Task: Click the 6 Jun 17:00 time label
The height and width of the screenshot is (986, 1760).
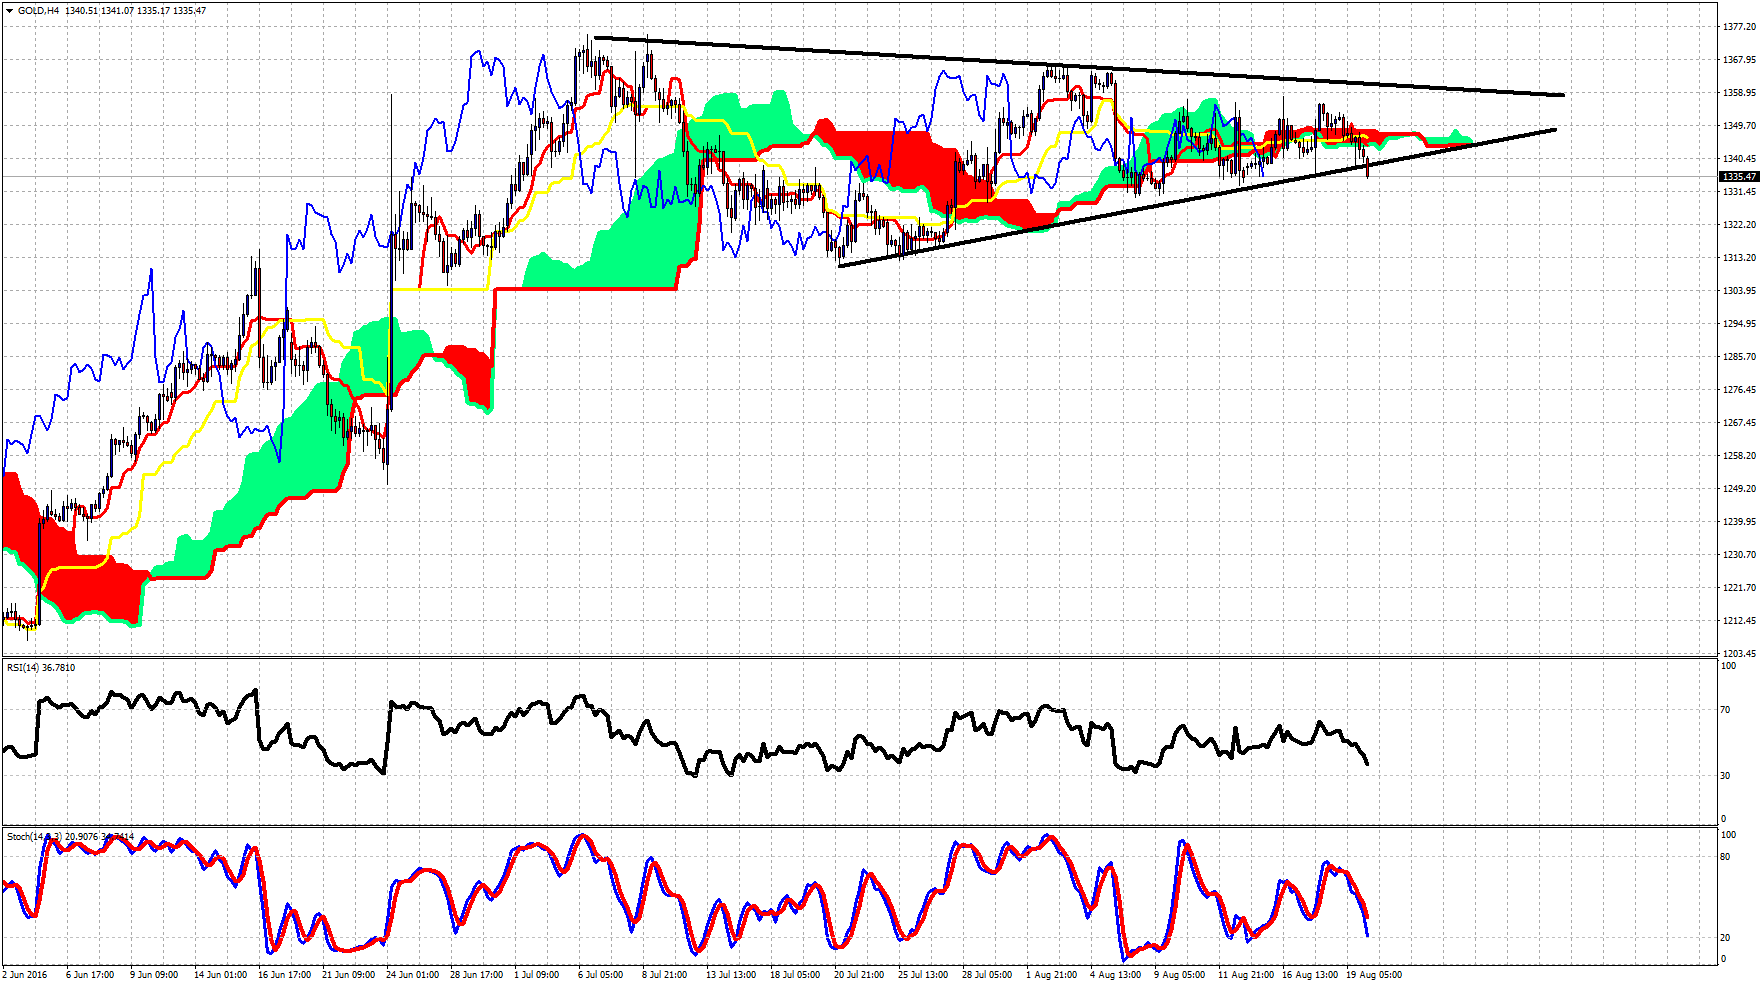Action: [90, 975]
